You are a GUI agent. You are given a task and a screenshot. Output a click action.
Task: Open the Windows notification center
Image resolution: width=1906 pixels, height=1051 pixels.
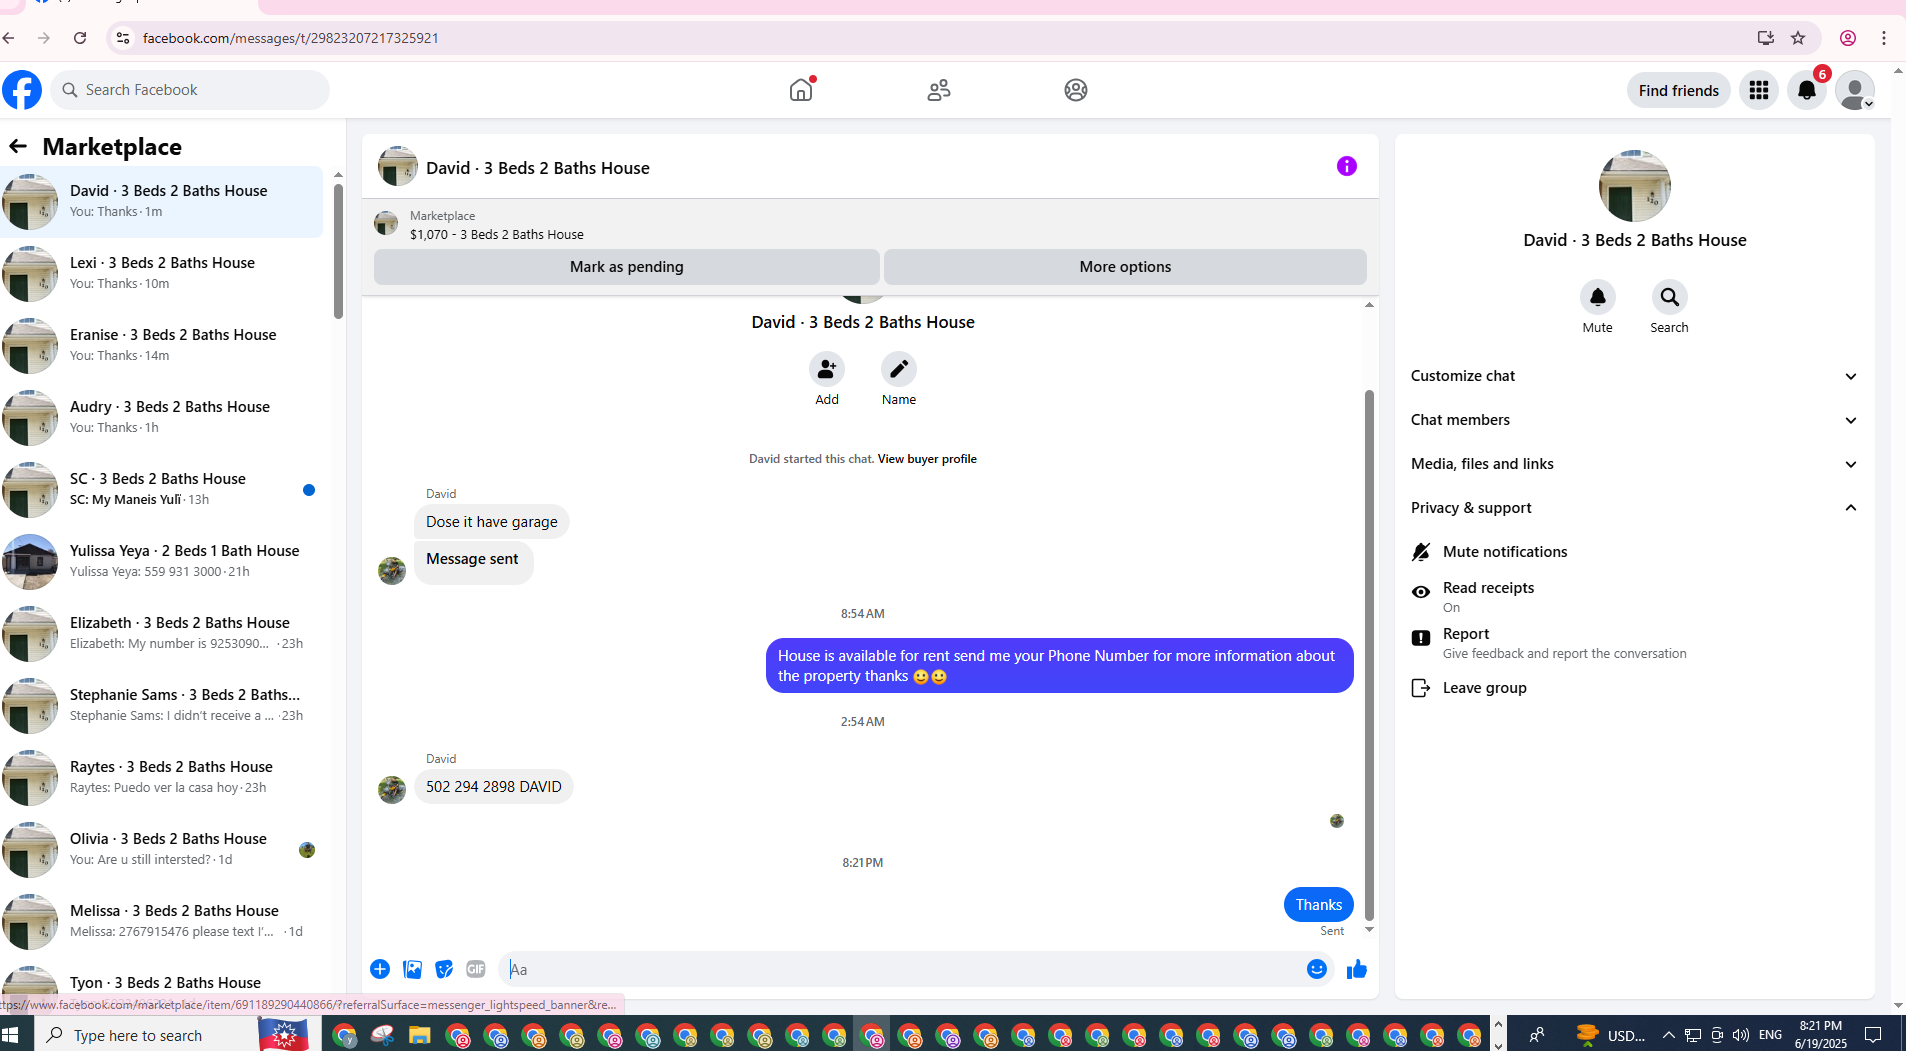coord(1873,1035)
